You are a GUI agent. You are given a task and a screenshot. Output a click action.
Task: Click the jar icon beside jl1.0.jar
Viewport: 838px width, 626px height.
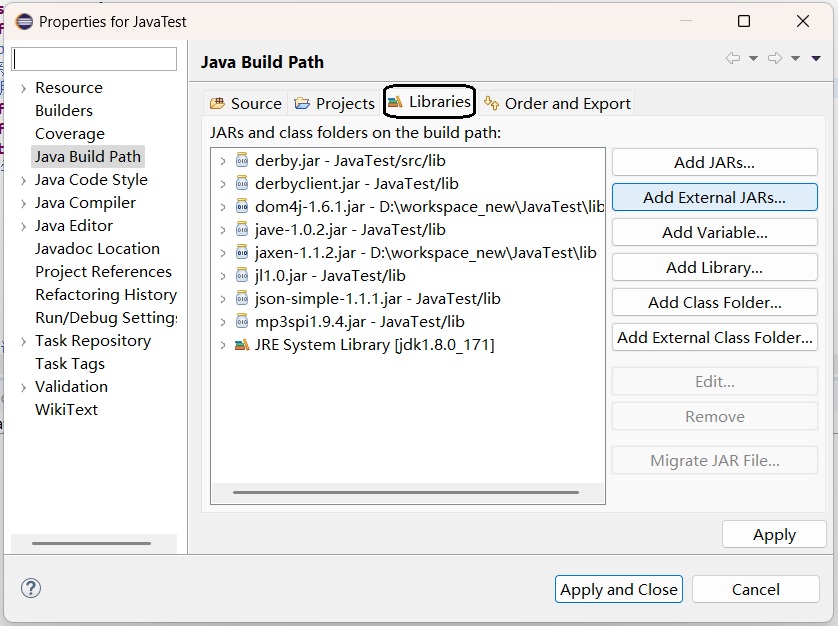[x=242, y=275]
